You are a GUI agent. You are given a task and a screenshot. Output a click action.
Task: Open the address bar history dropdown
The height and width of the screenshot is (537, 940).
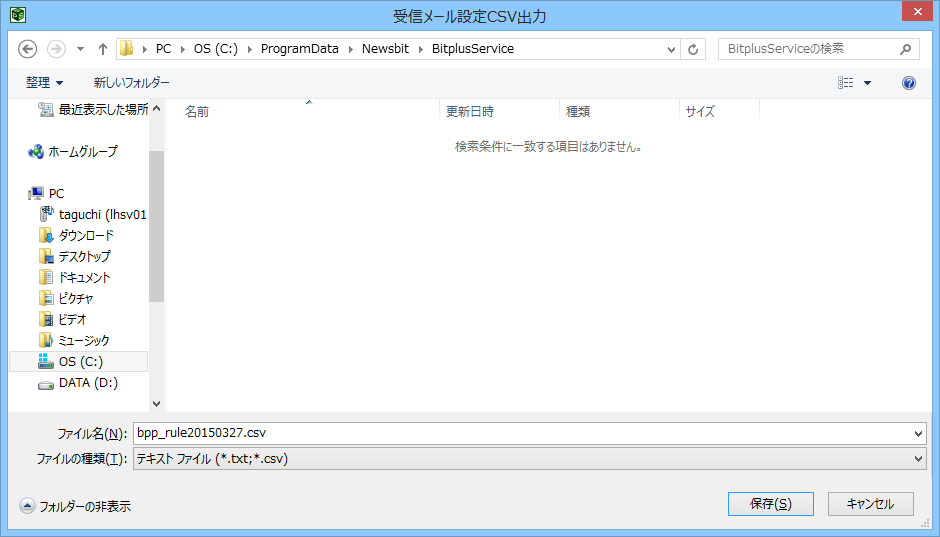coord(671,50)
